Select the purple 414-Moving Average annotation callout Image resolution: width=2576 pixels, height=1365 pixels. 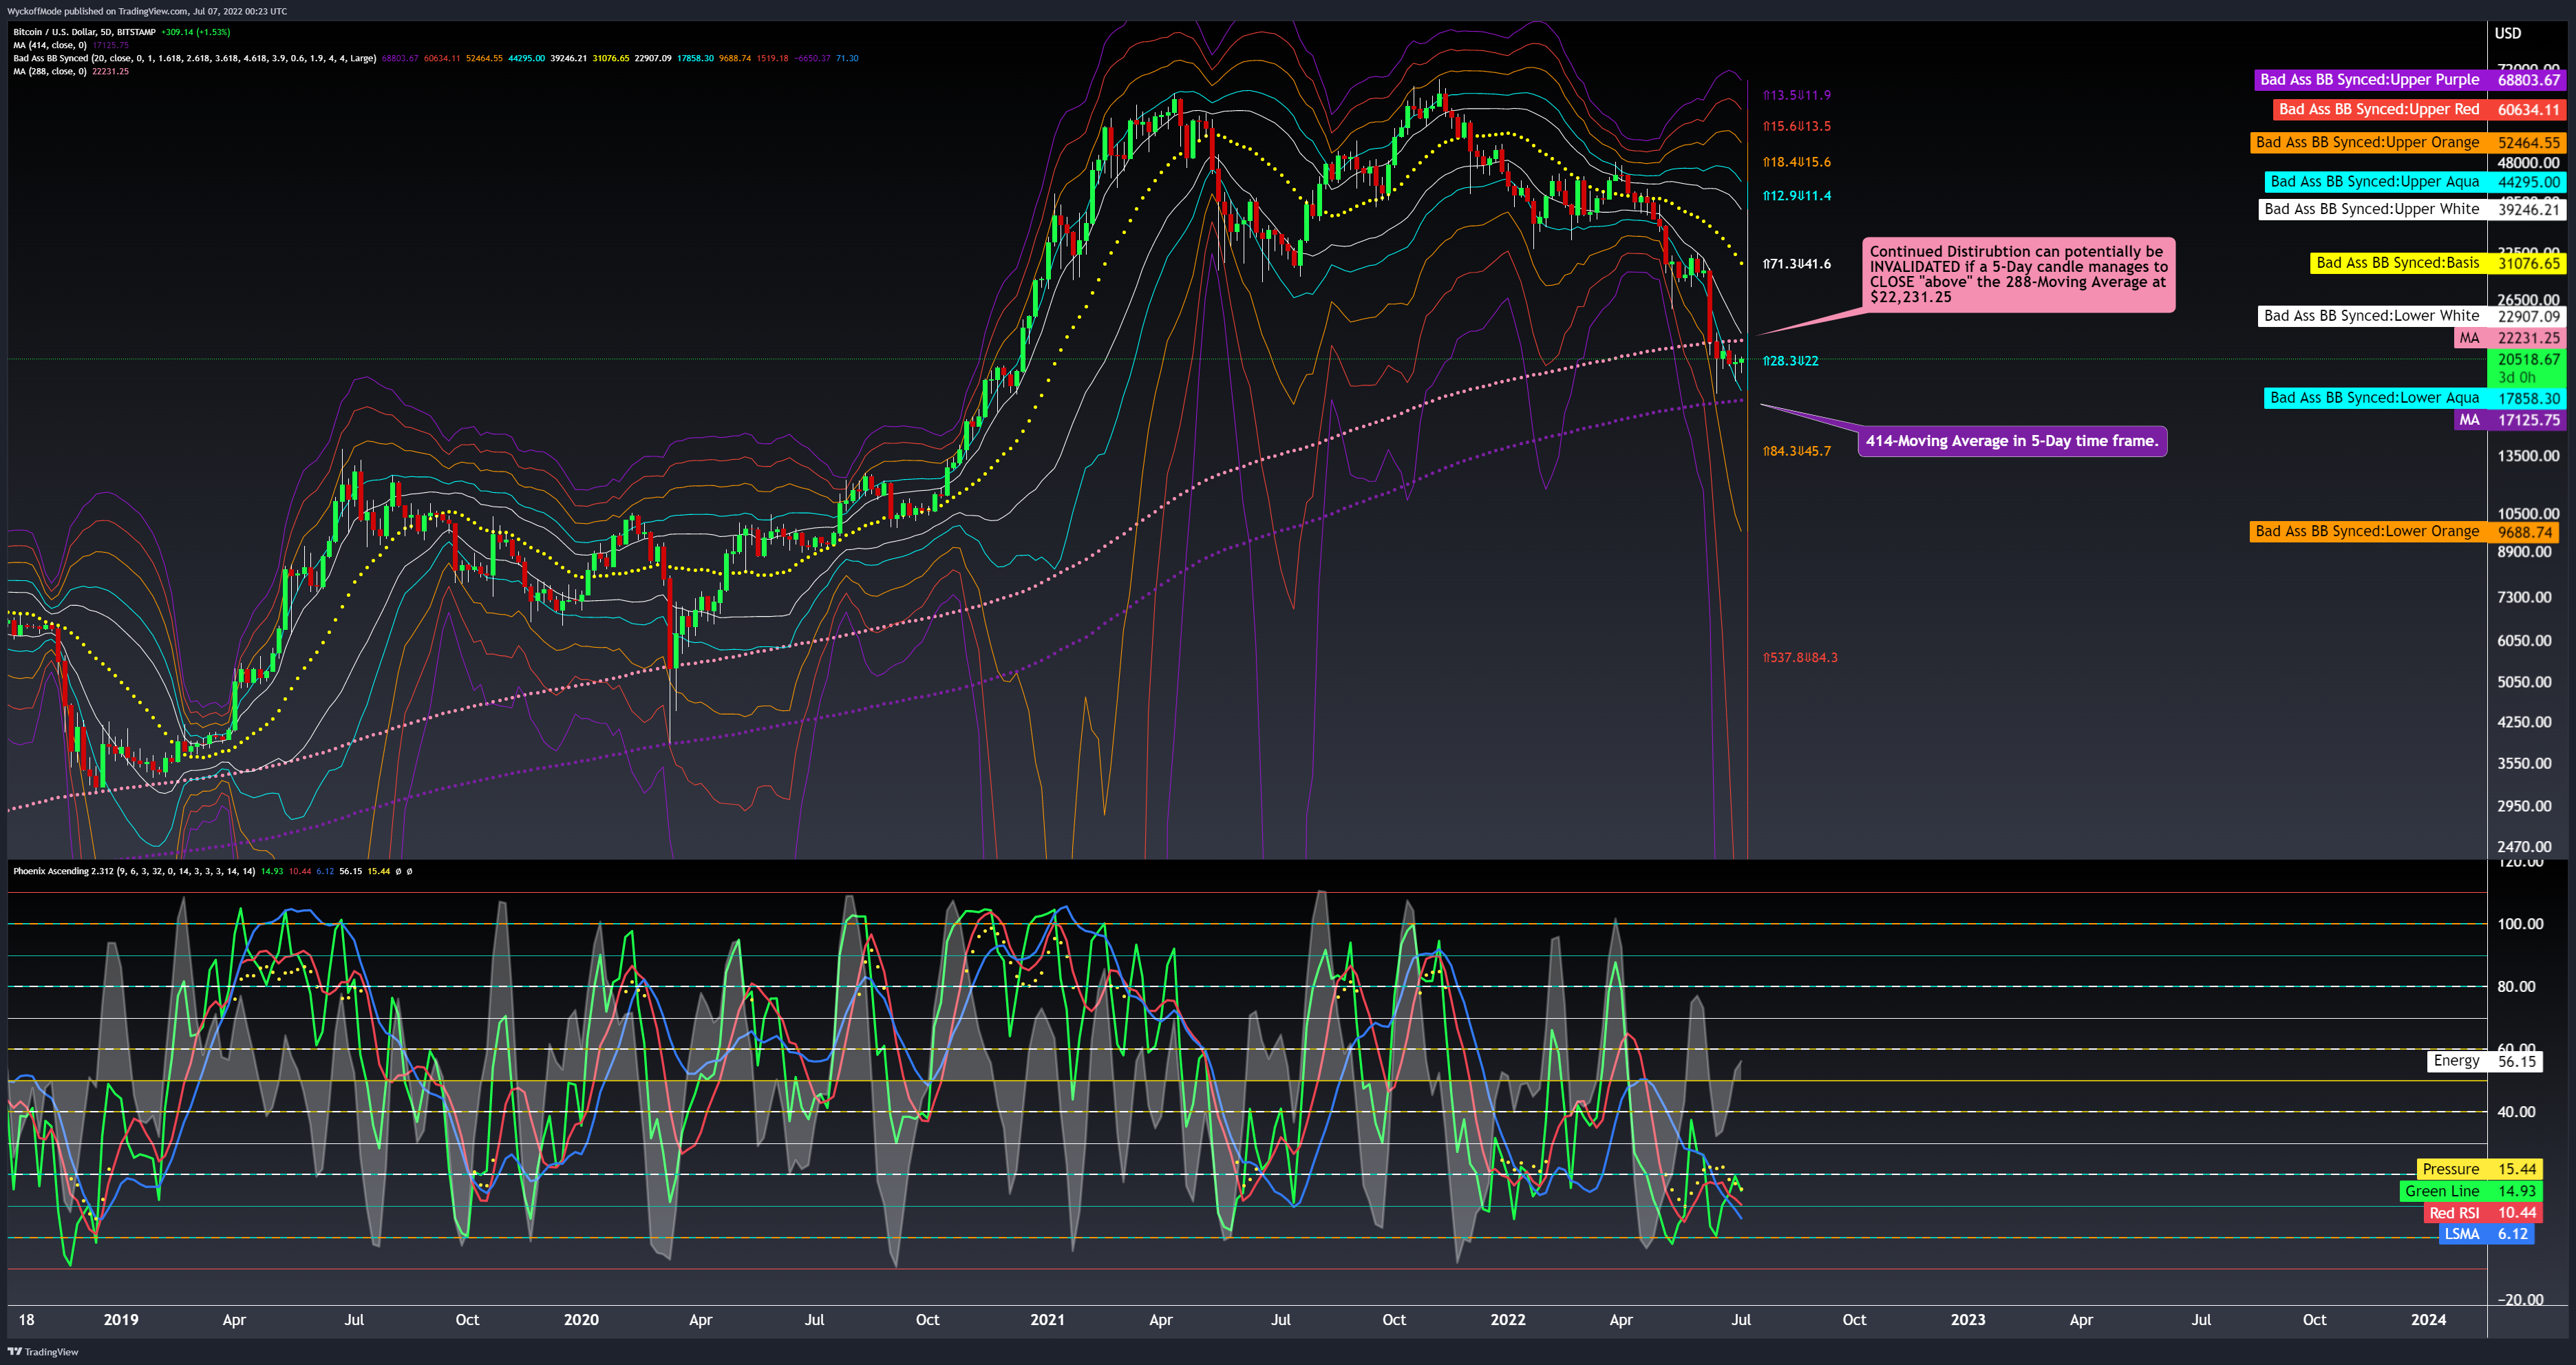[2012, 441]
